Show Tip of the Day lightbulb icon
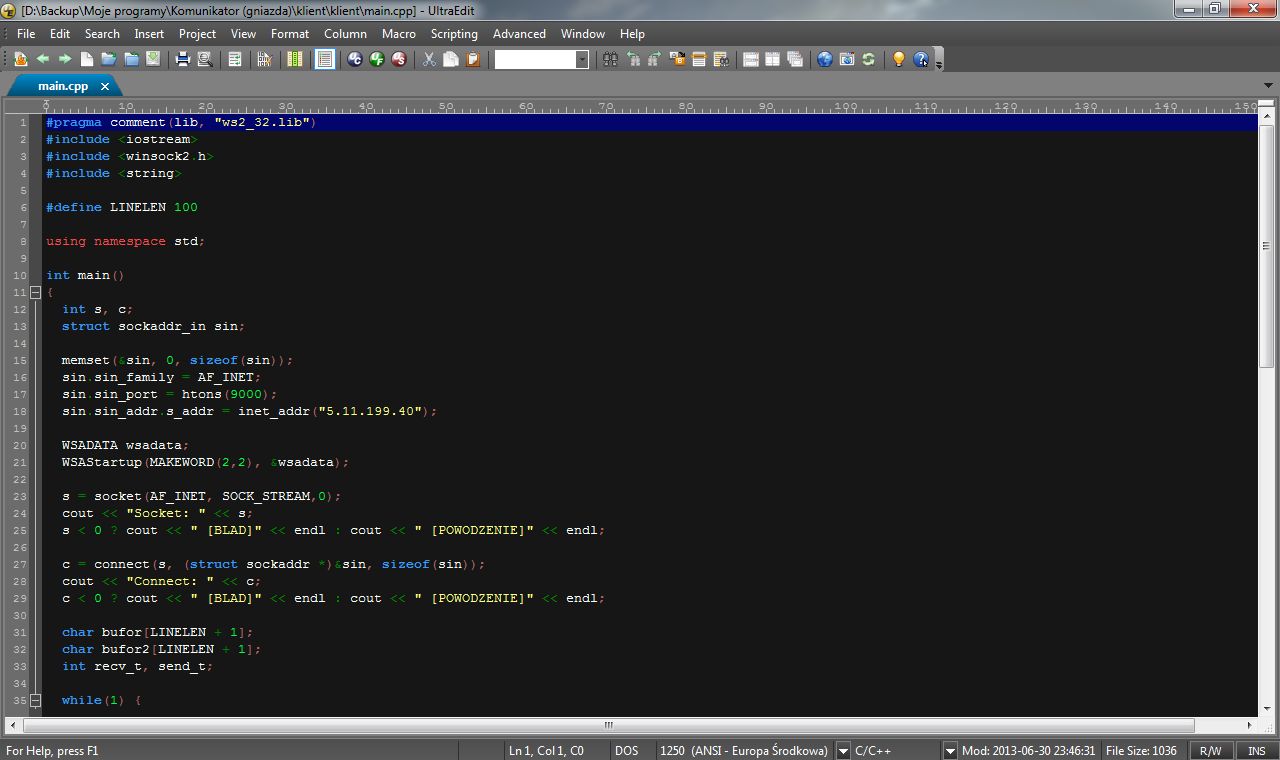The width and height of the screenshot is (1280, 760). coord(898,59)
